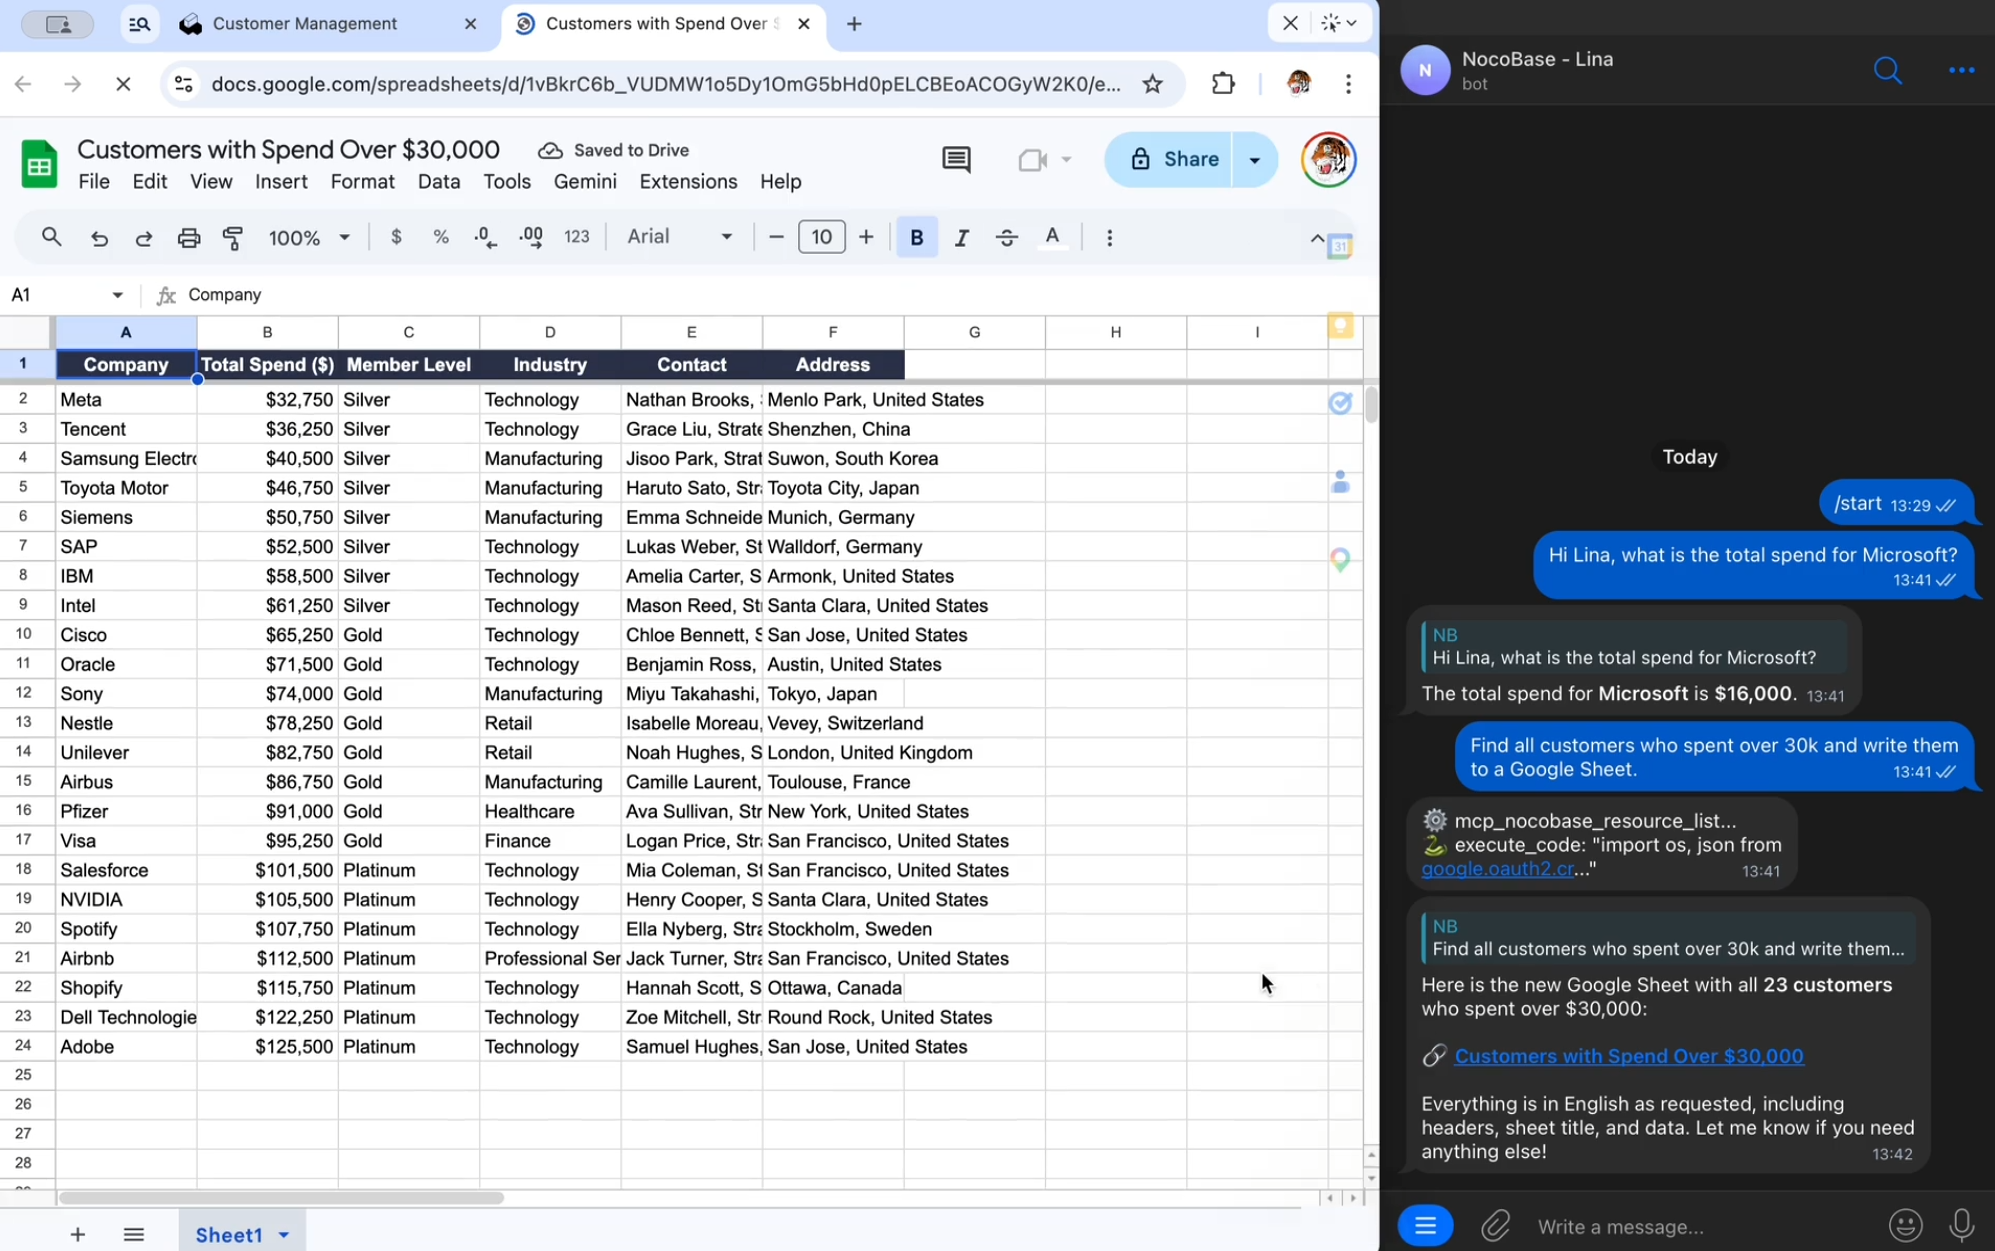Open a new browser tab
Viewport: 1995px width, 1251px height.
tap(854, 24)
